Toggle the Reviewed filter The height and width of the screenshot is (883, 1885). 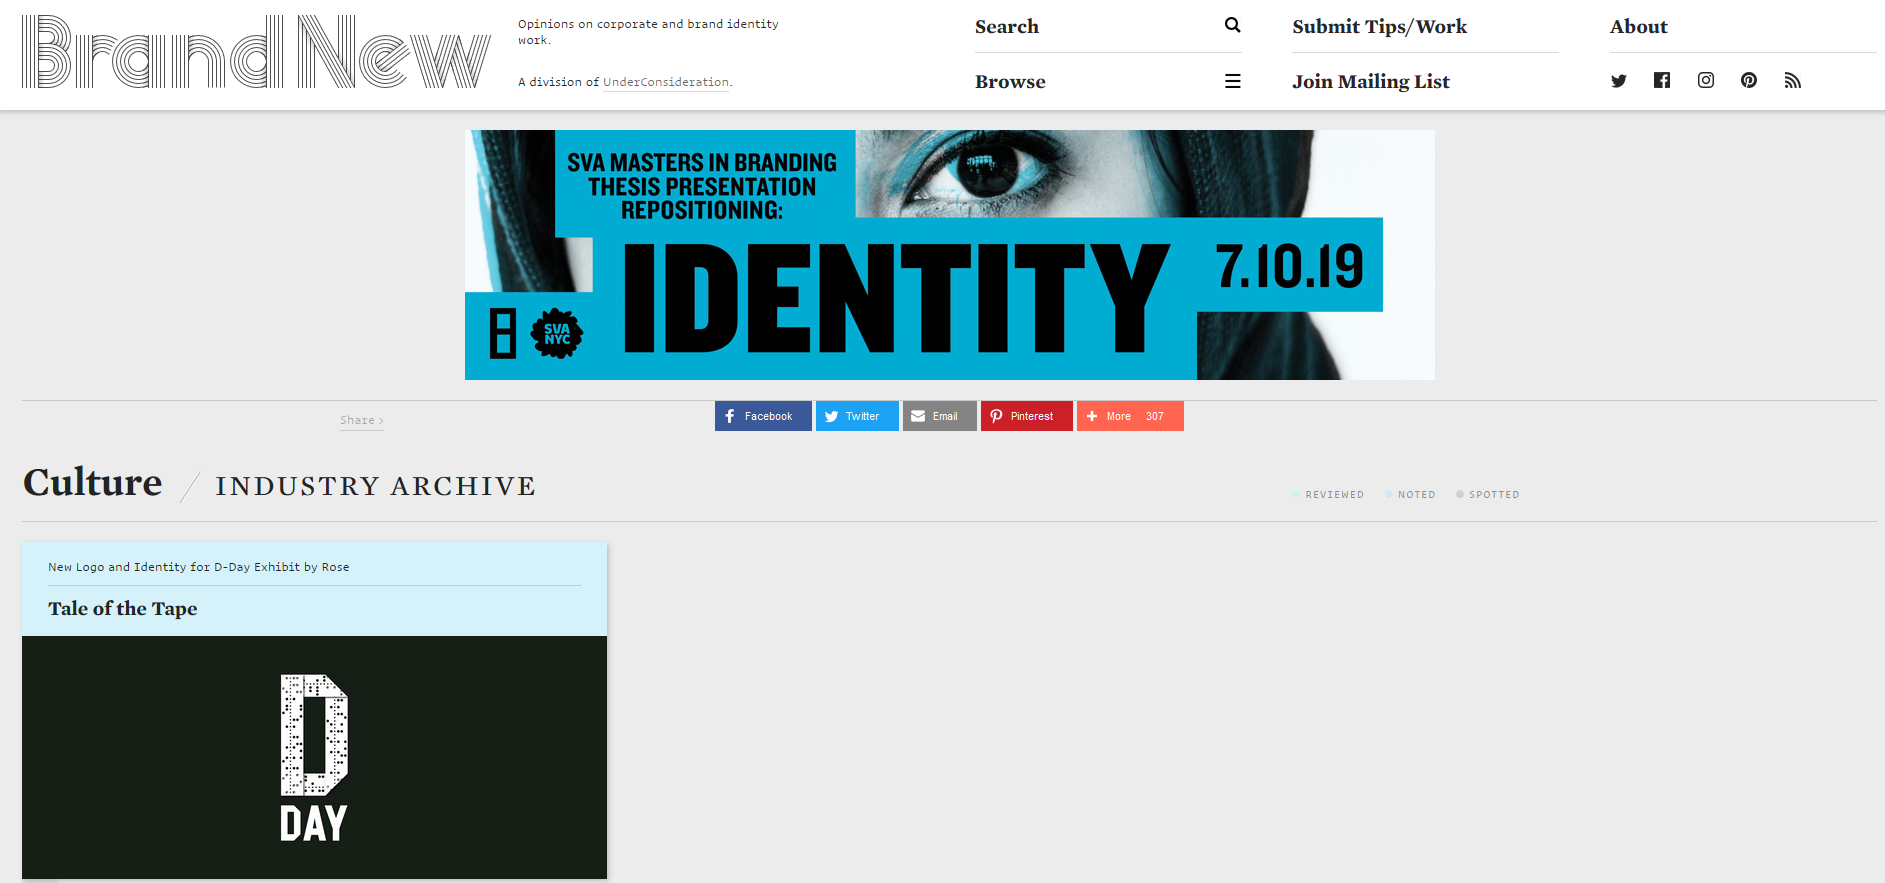tap(1328, 494)
